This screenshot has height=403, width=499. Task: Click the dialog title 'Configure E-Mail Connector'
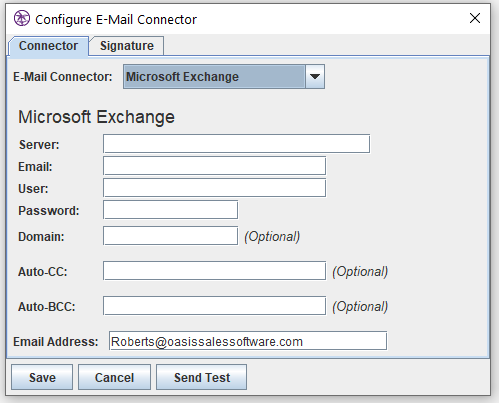(116, 20)
